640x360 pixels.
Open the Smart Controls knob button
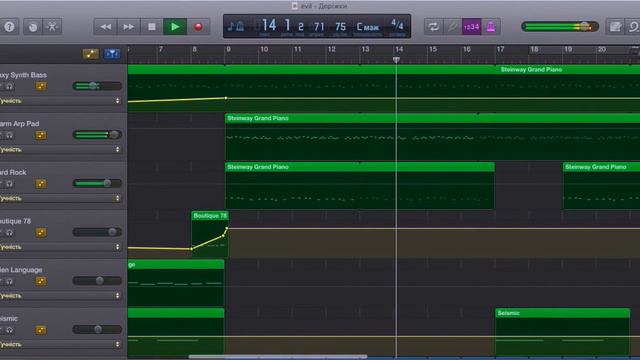33,27
